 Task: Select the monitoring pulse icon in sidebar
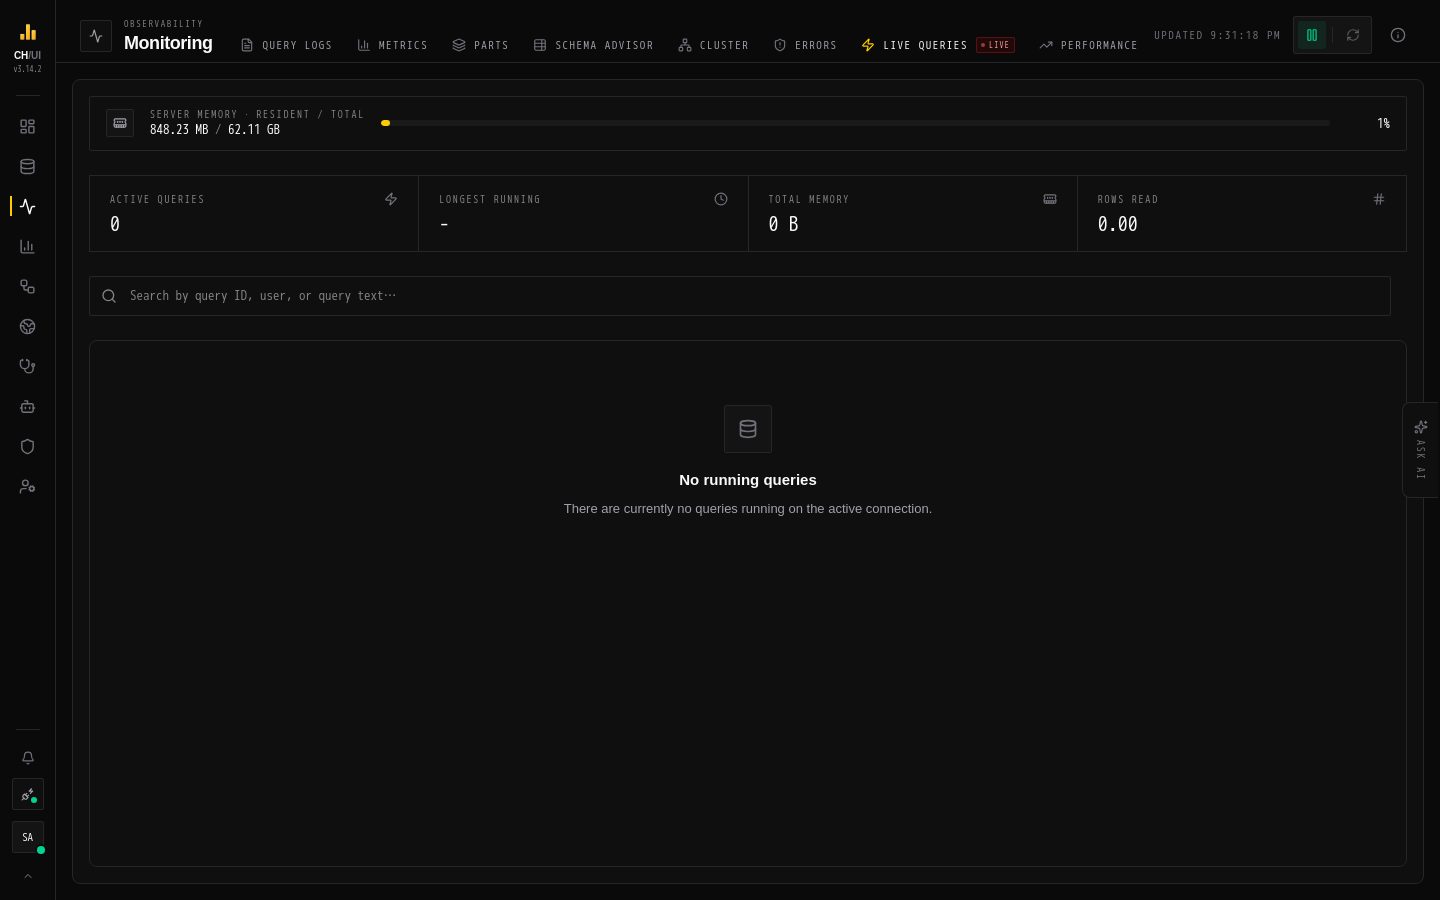tap(27, 207)
